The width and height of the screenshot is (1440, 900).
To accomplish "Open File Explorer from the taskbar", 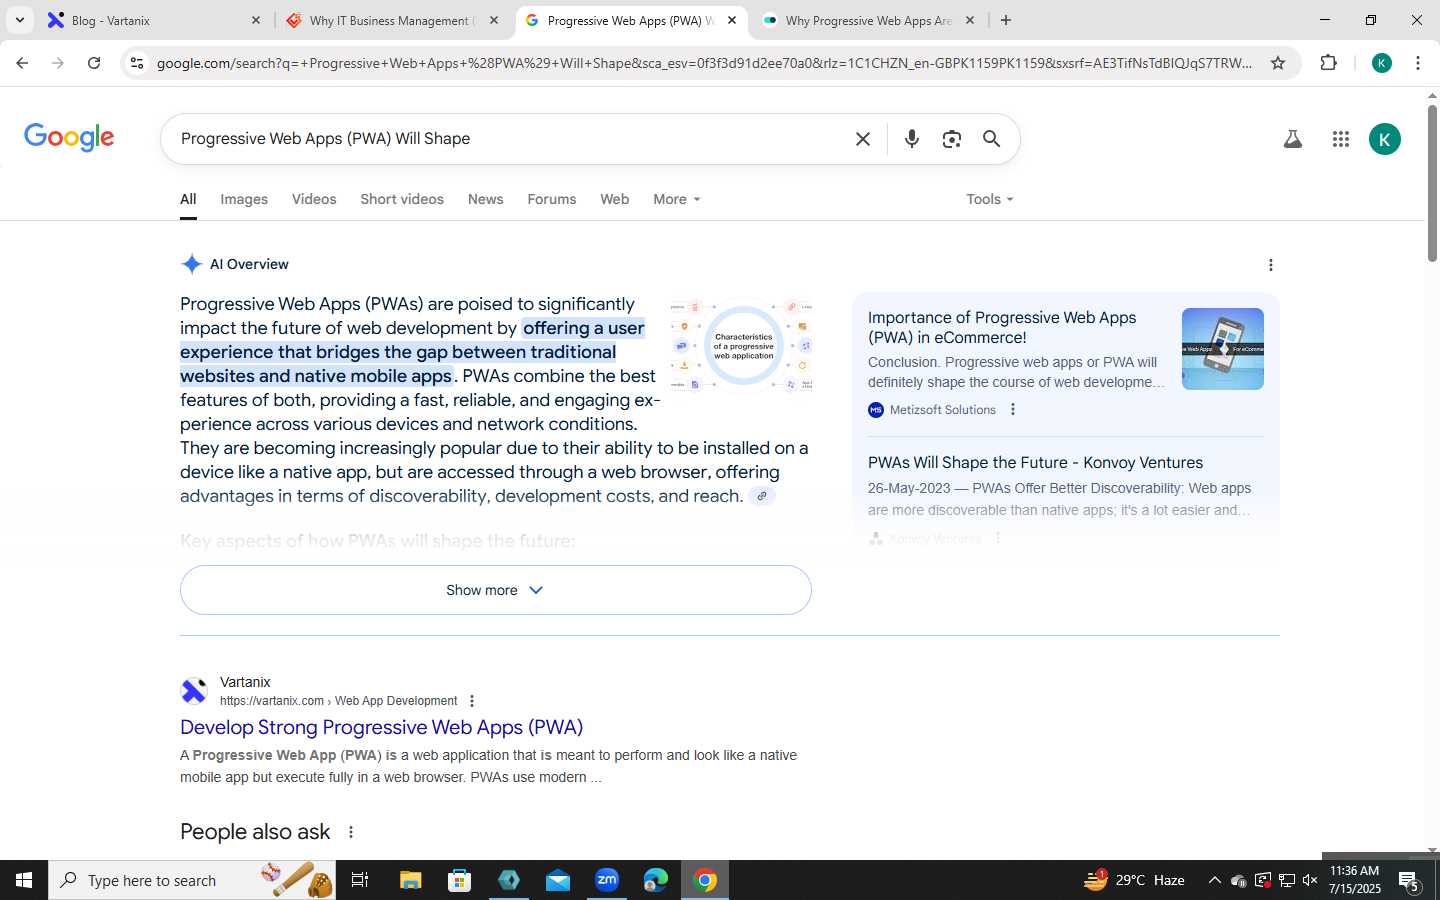I will pyautogui.click(x=410, y=880).
